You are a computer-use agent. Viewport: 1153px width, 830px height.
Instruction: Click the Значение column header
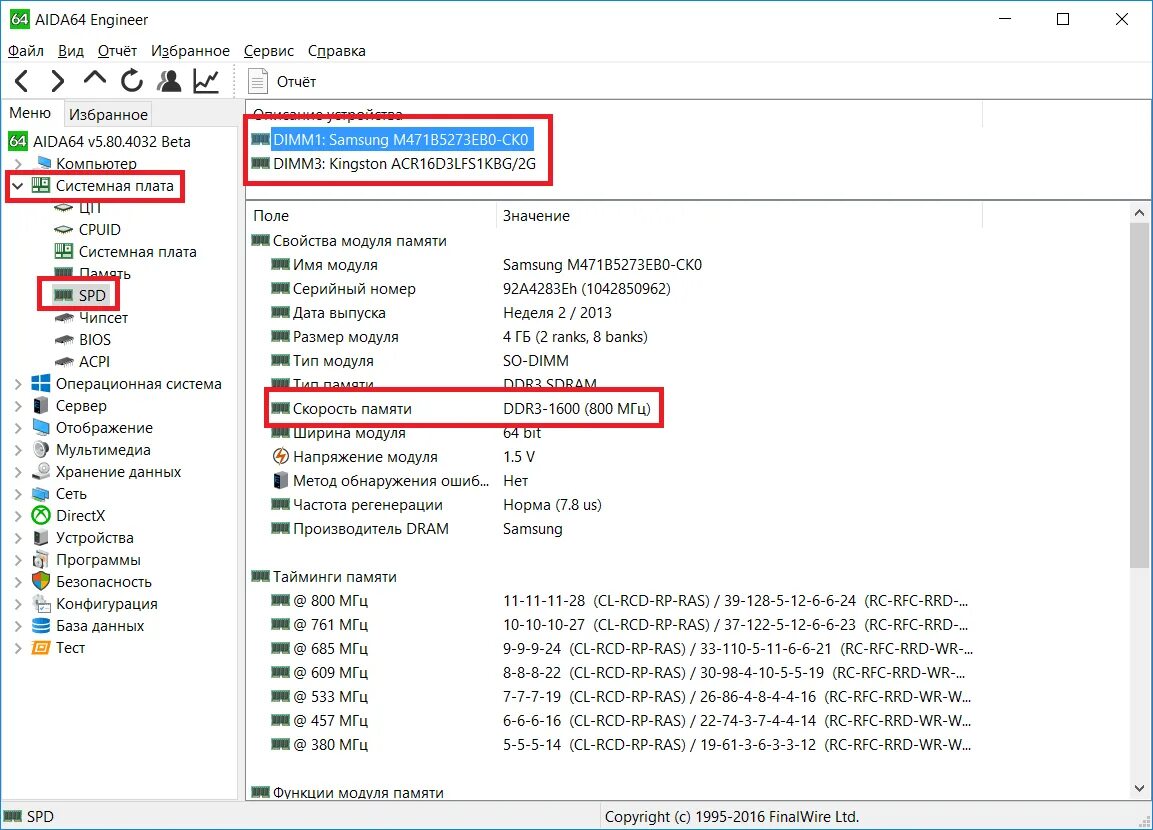[x=739, y=216]
